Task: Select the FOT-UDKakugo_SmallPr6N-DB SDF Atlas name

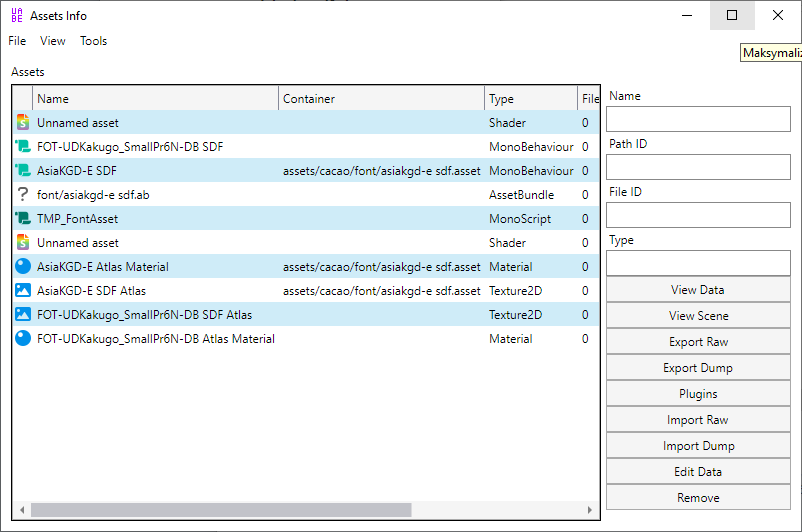Action: pos(144,315)
